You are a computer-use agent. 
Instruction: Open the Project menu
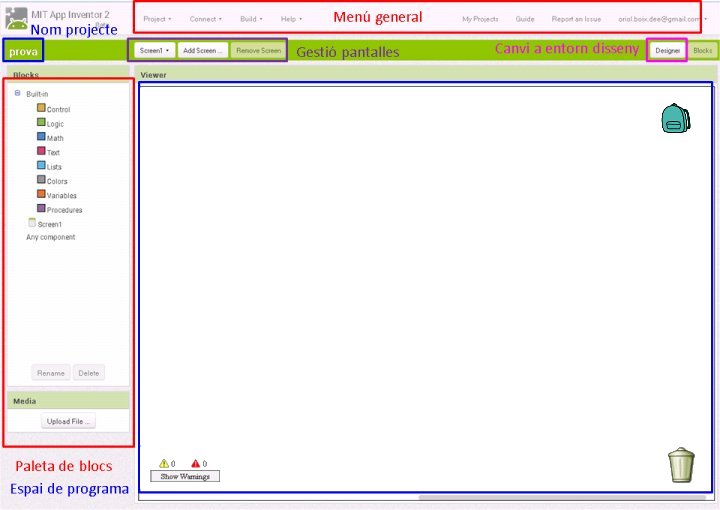pyautogui.click(x=157, y=19)
